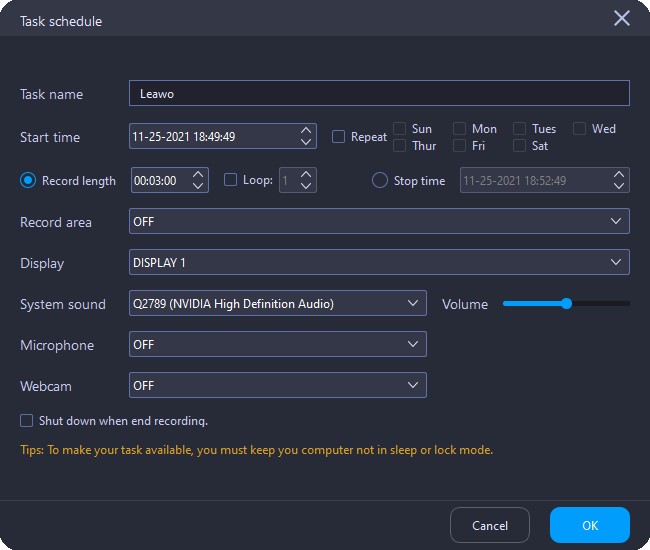Check the Loop checkbox
Screen dimensions: 650x550
231,180
